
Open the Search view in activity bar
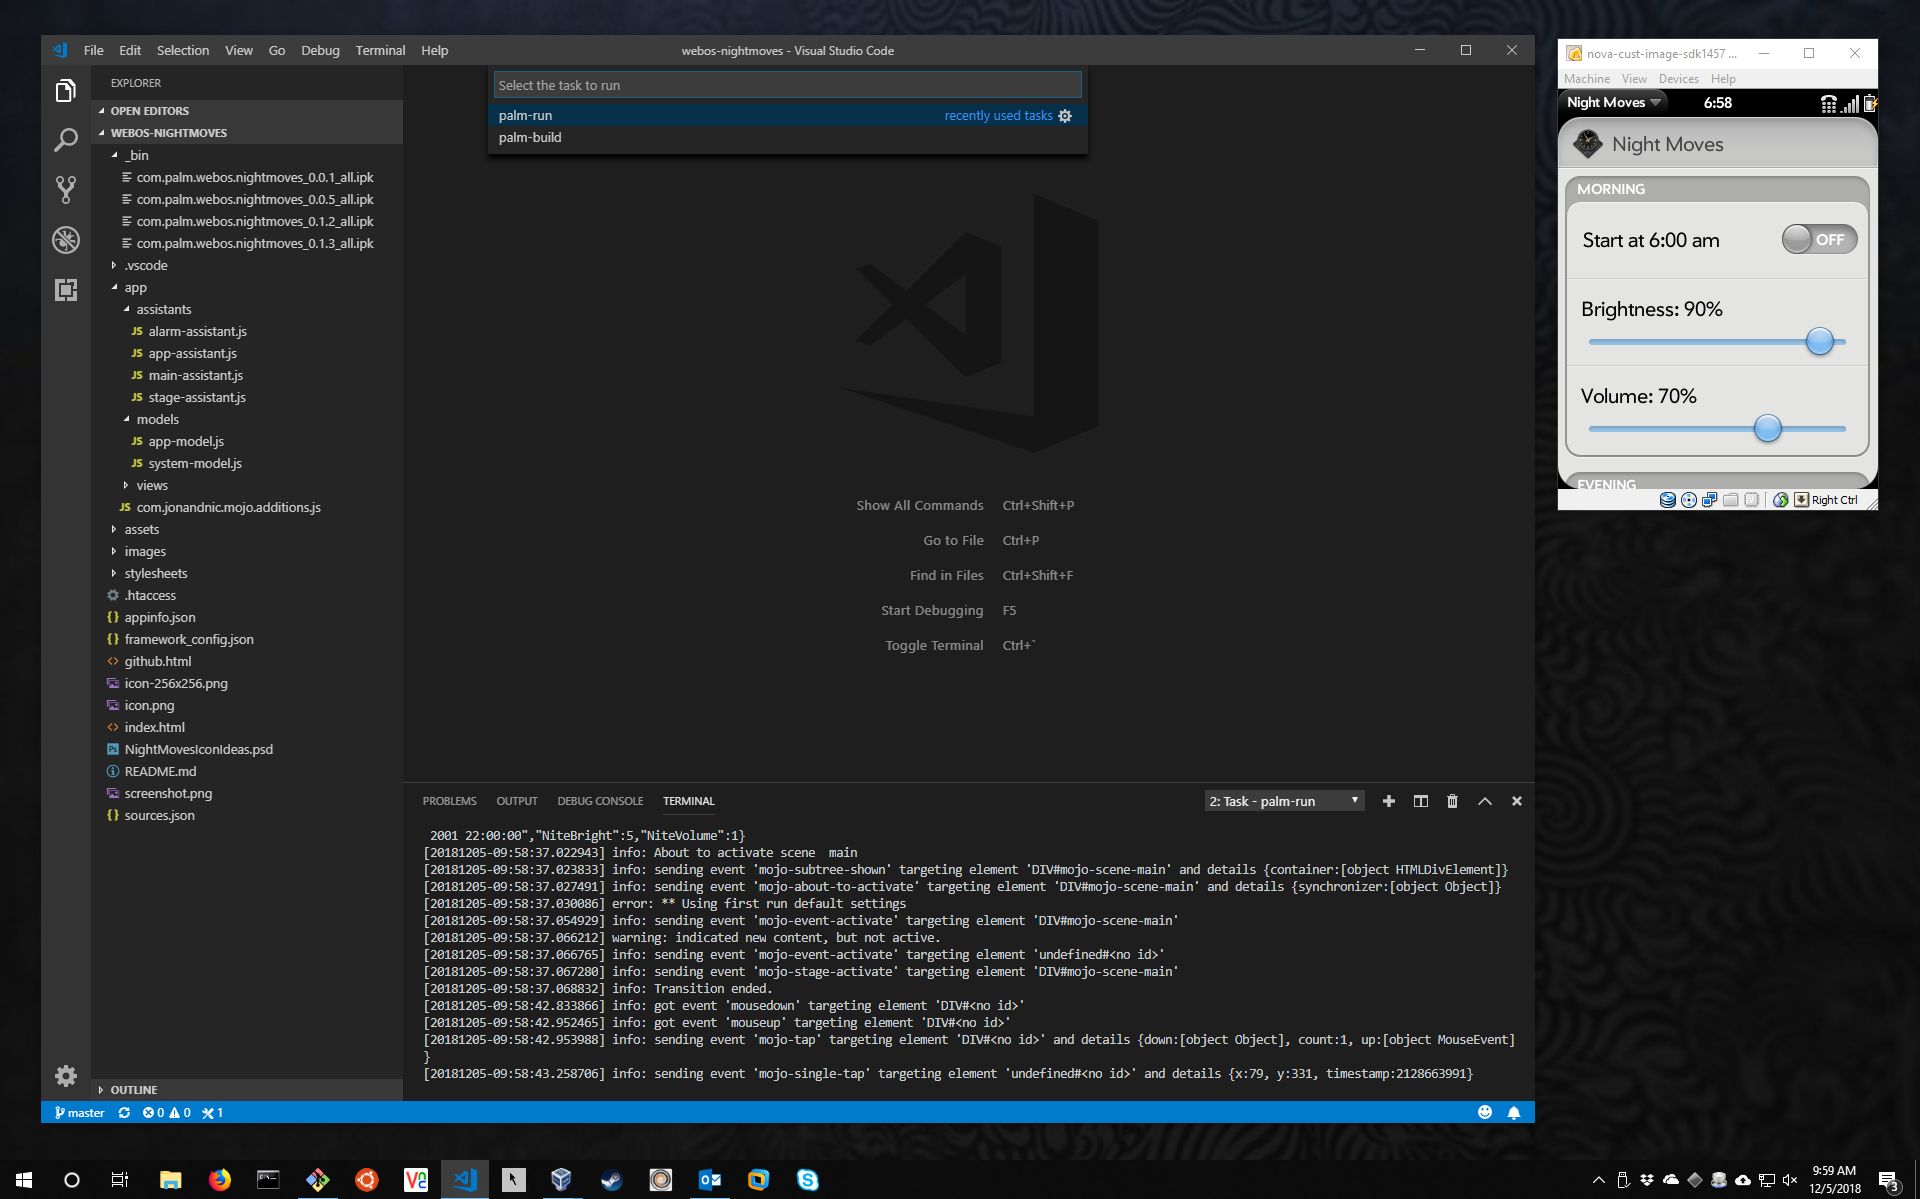click(x=66, y=140)
